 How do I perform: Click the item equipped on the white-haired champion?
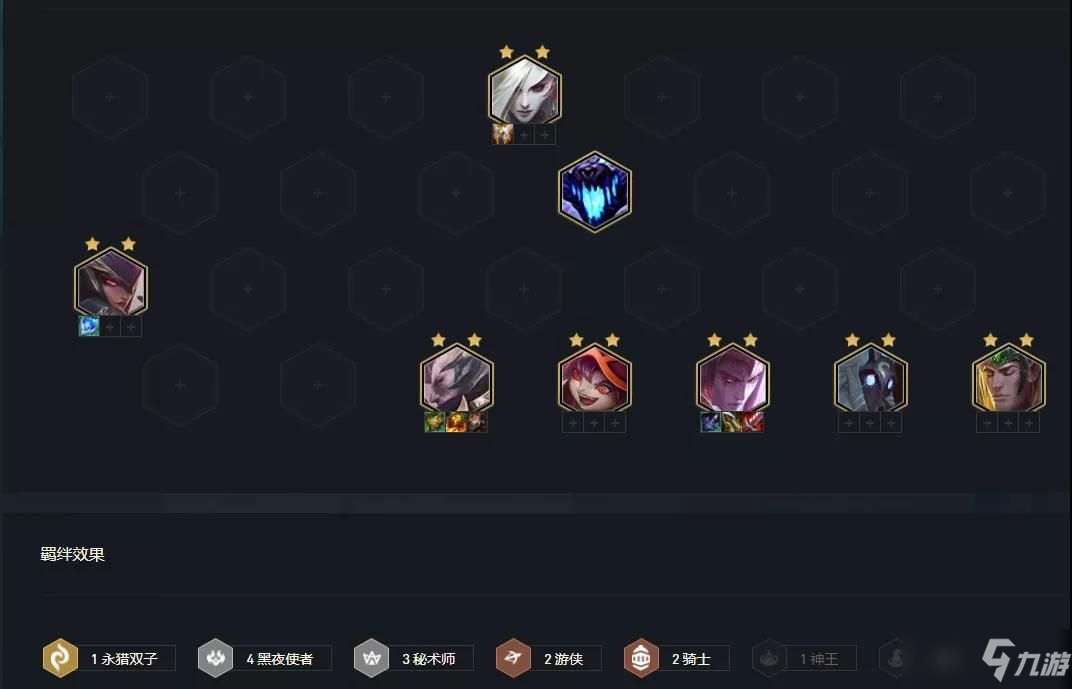tap(502, 134)
